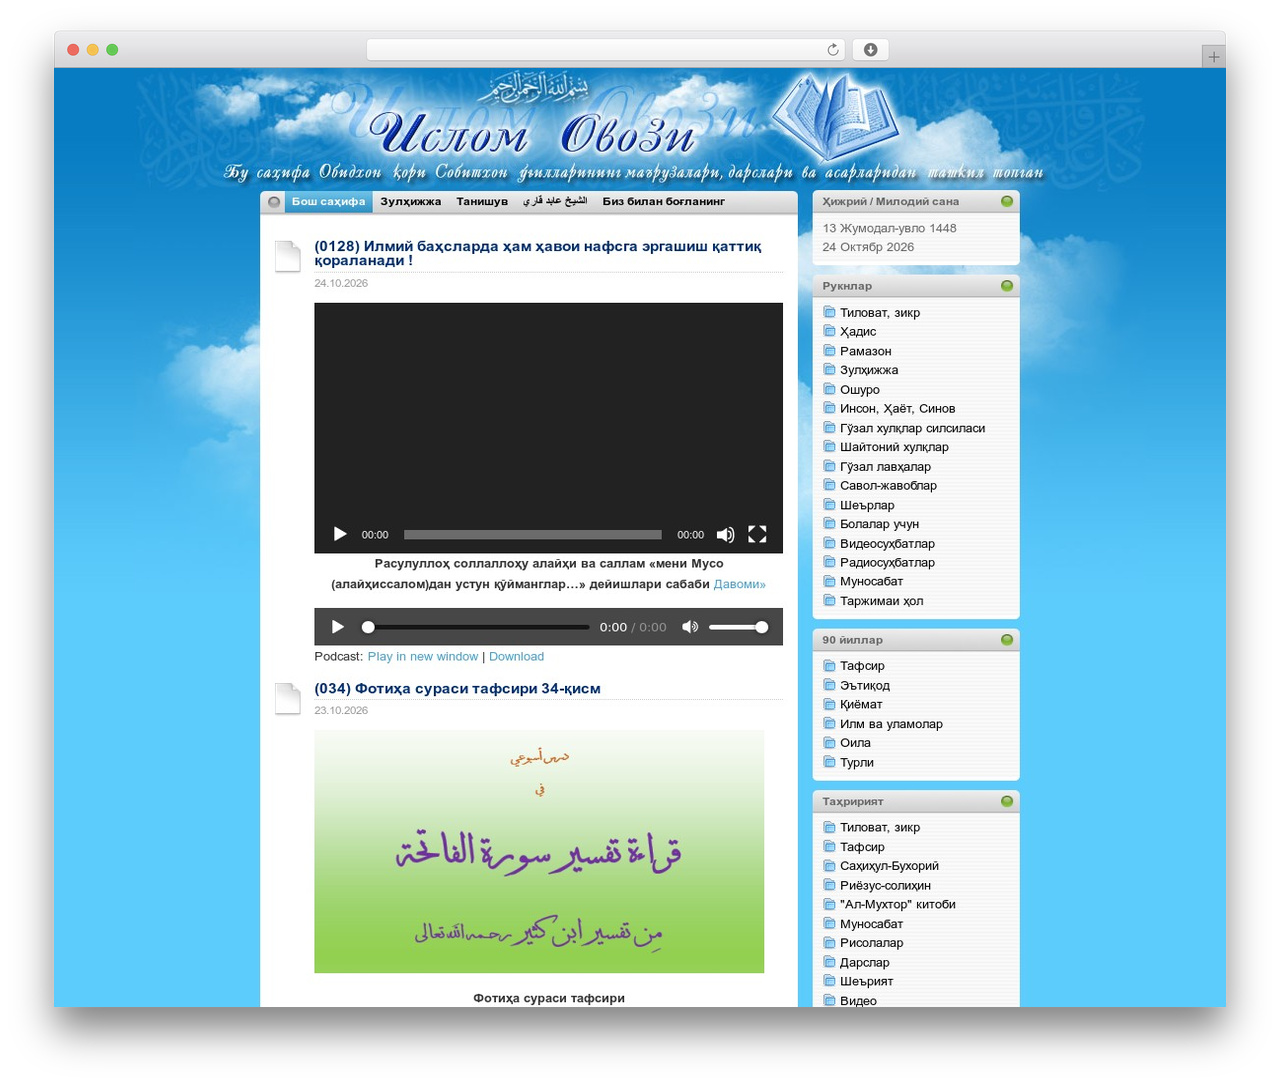This screenshot has width=1280, height=1084.
Task: Click the podcast audio seek bar
Action: (x=476, y=627)
